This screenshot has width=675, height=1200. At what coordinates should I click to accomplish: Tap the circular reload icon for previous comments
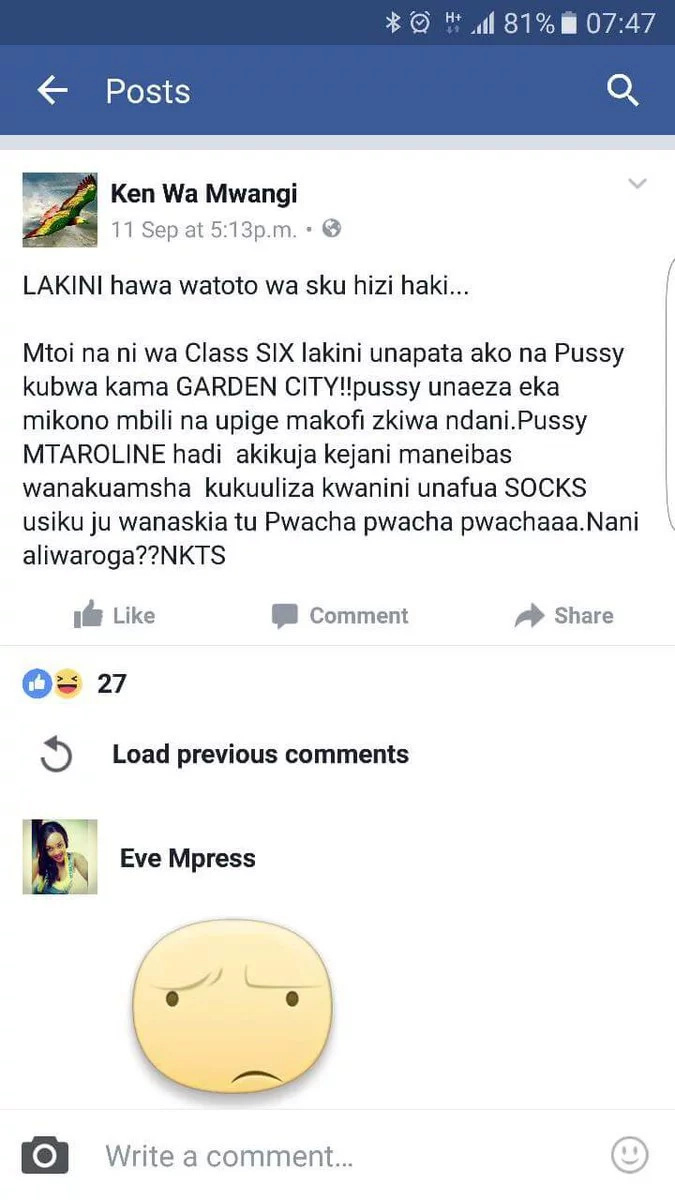pos(56,755)
